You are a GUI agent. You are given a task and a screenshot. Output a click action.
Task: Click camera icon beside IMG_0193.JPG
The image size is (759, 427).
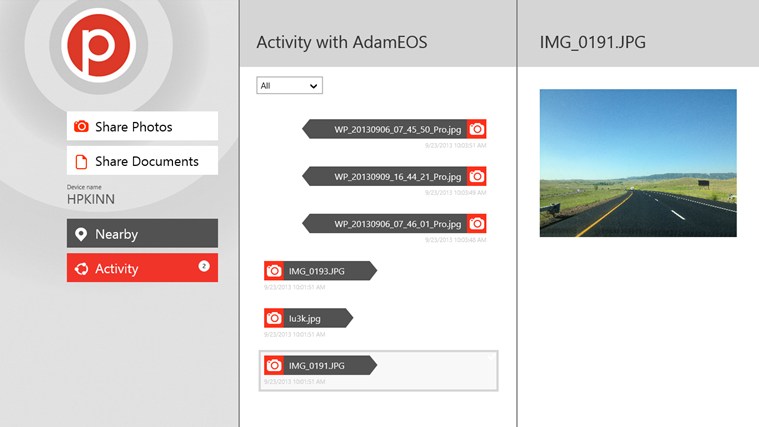(273, 270)
